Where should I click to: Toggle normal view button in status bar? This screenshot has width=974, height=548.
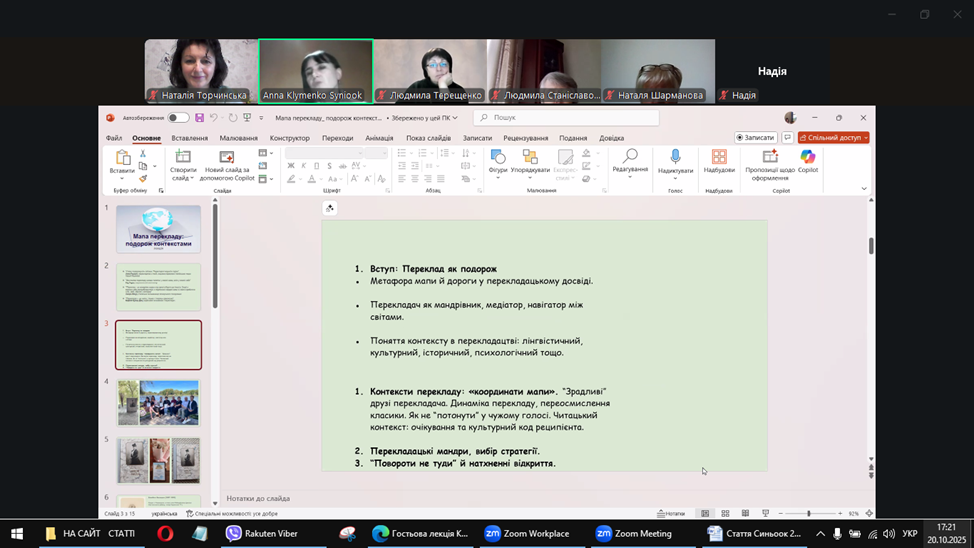(x=705, y=513)
